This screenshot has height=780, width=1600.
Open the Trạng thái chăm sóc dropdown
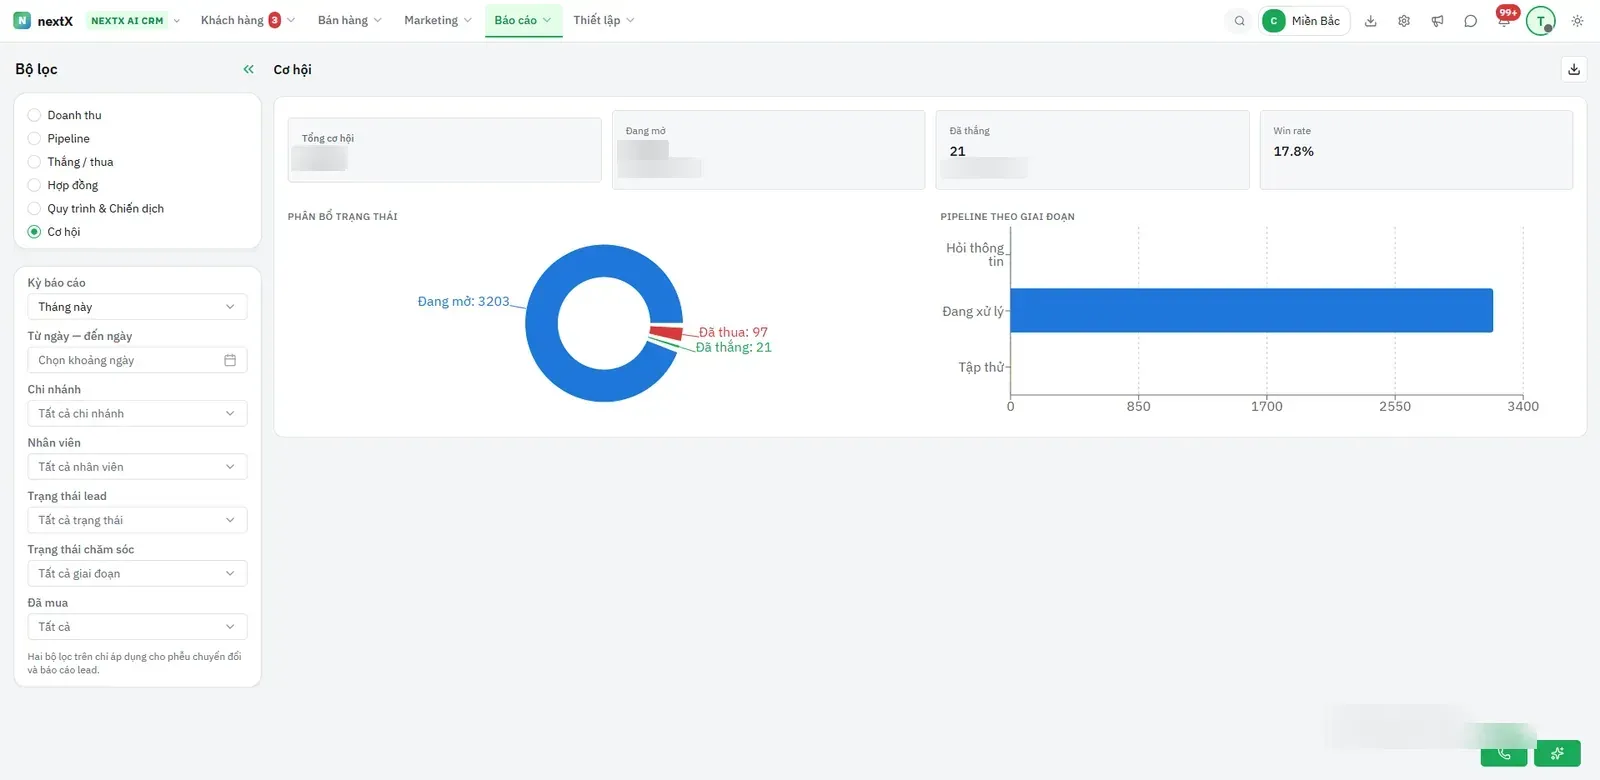137,573
